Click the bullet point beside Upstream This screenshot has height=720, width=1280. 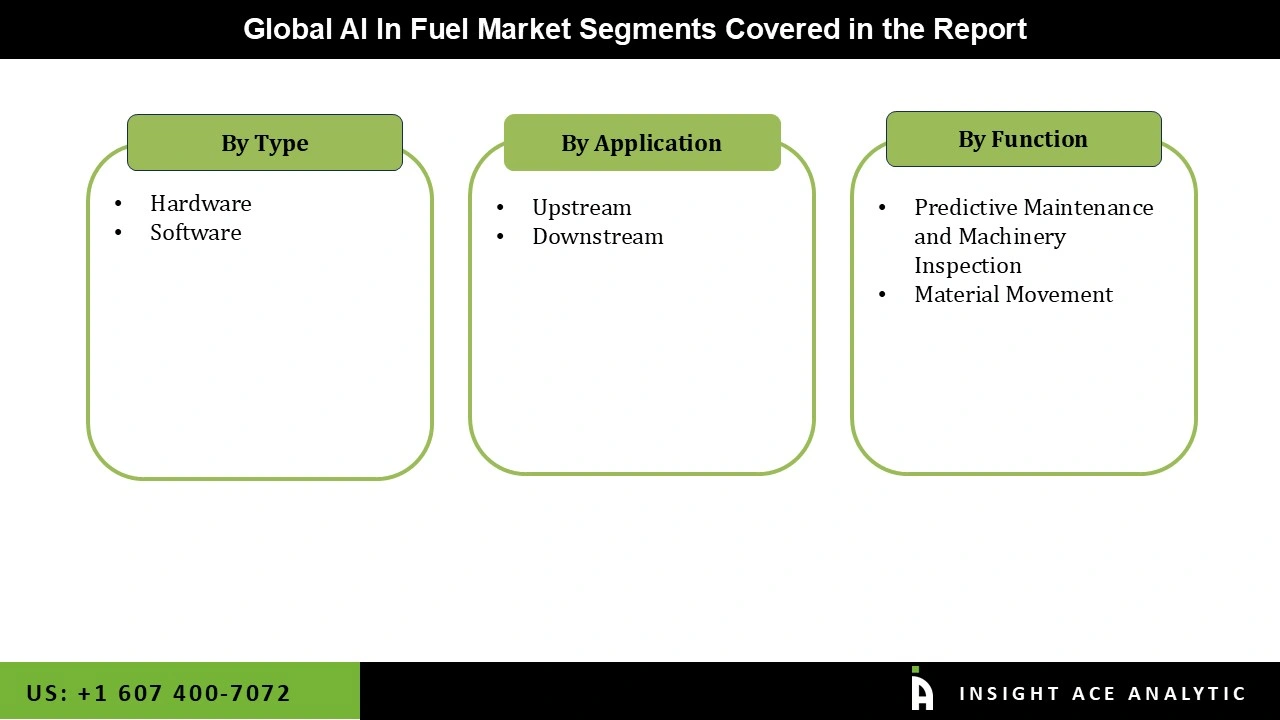tap(500, 207)
